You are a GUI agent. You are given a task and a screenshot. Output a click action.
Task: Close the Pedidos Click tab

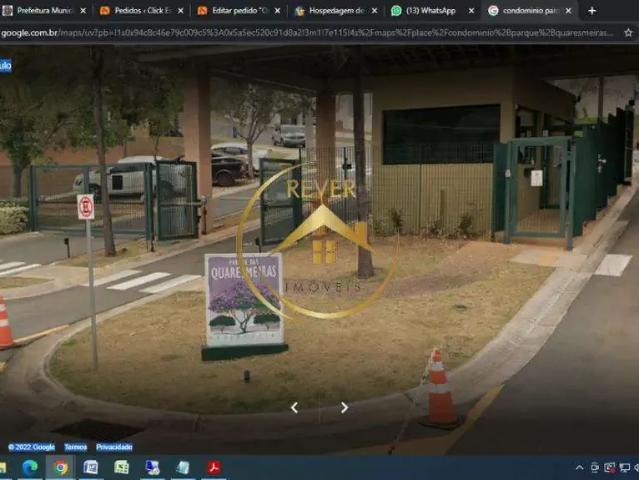point(181,11)
